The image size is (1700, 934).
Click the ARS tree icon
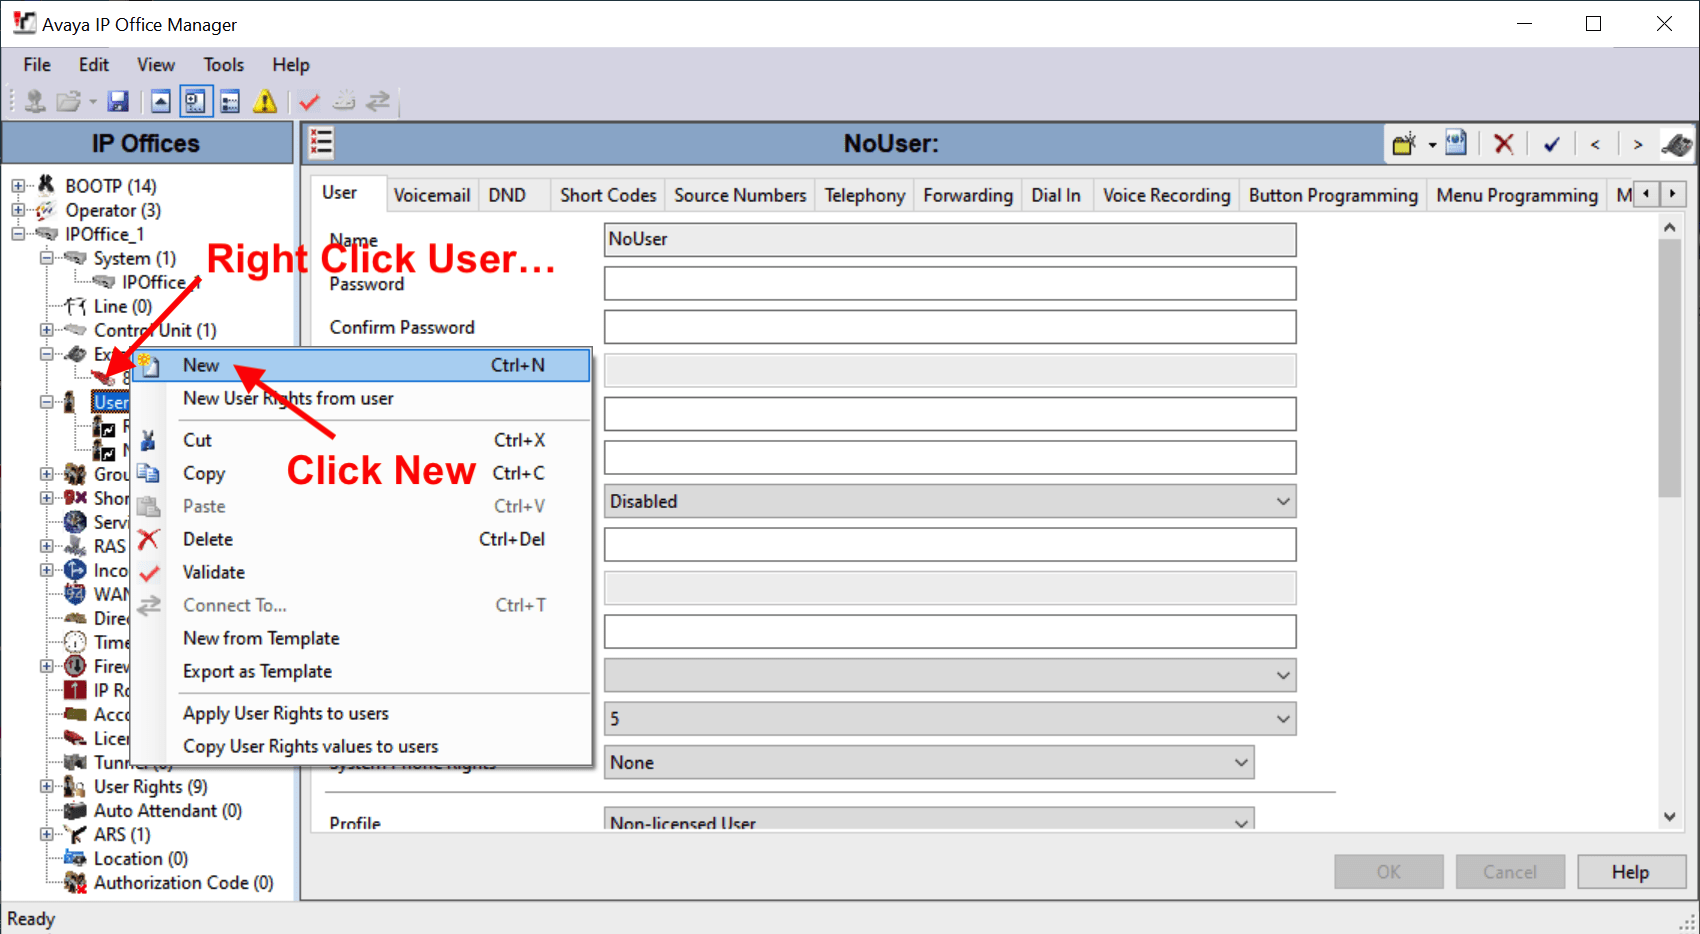[x=75, y=834]
